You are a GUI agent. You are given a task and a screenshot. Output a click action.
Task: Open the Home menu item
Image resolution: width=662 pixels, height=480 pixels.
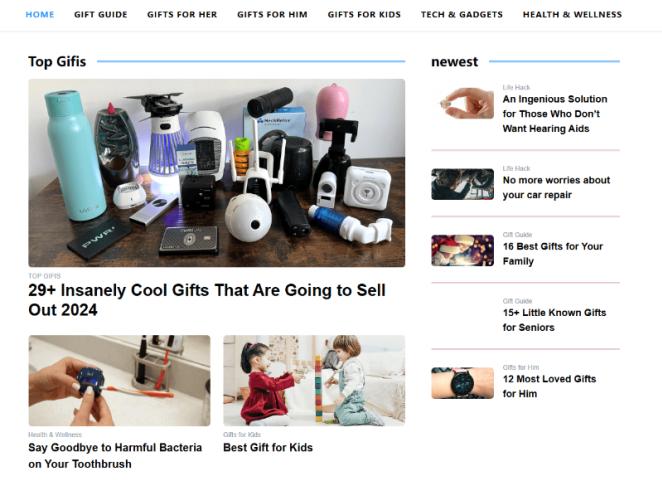coord(40,14)
